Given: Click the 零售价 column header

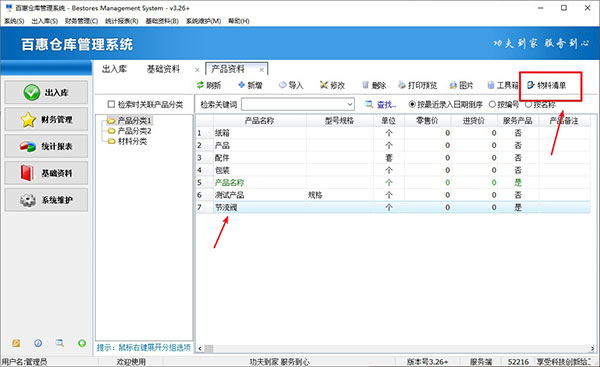Looking at the screenshot, I should 427,121.
